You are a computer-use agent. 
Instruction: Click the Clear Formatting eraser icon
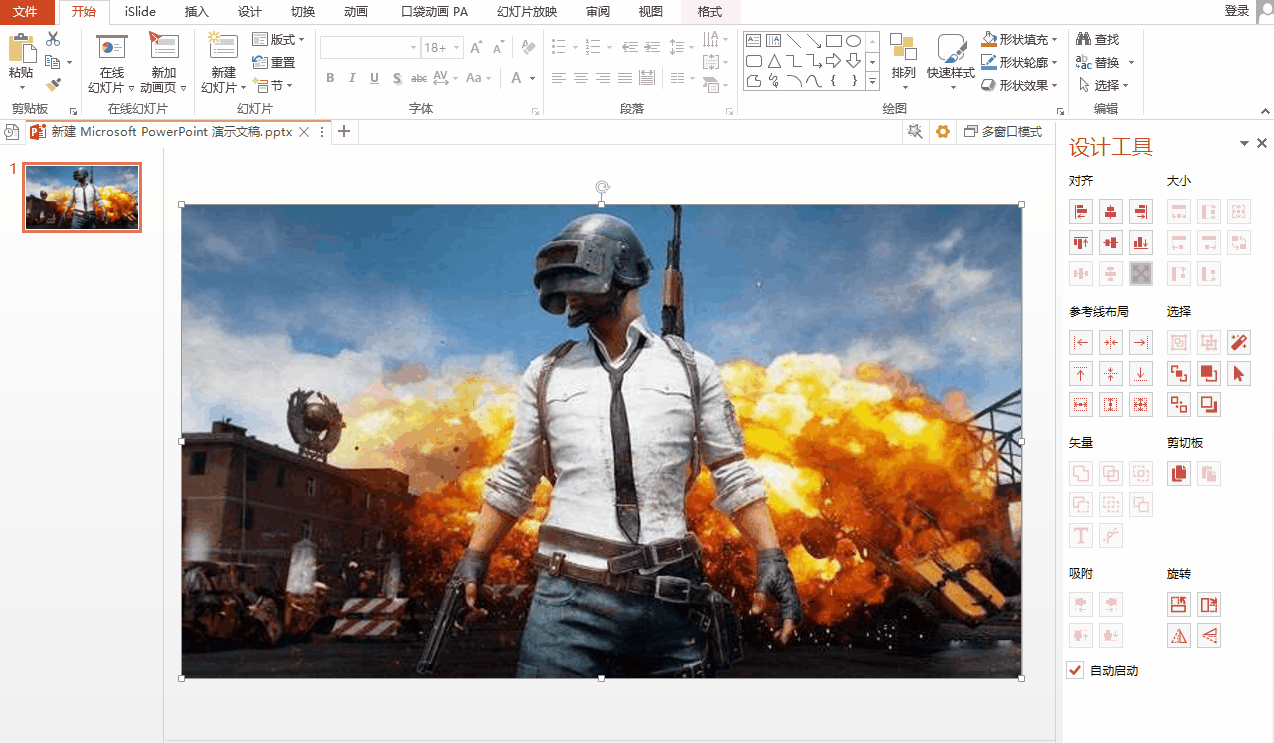(x=529, y=47)
